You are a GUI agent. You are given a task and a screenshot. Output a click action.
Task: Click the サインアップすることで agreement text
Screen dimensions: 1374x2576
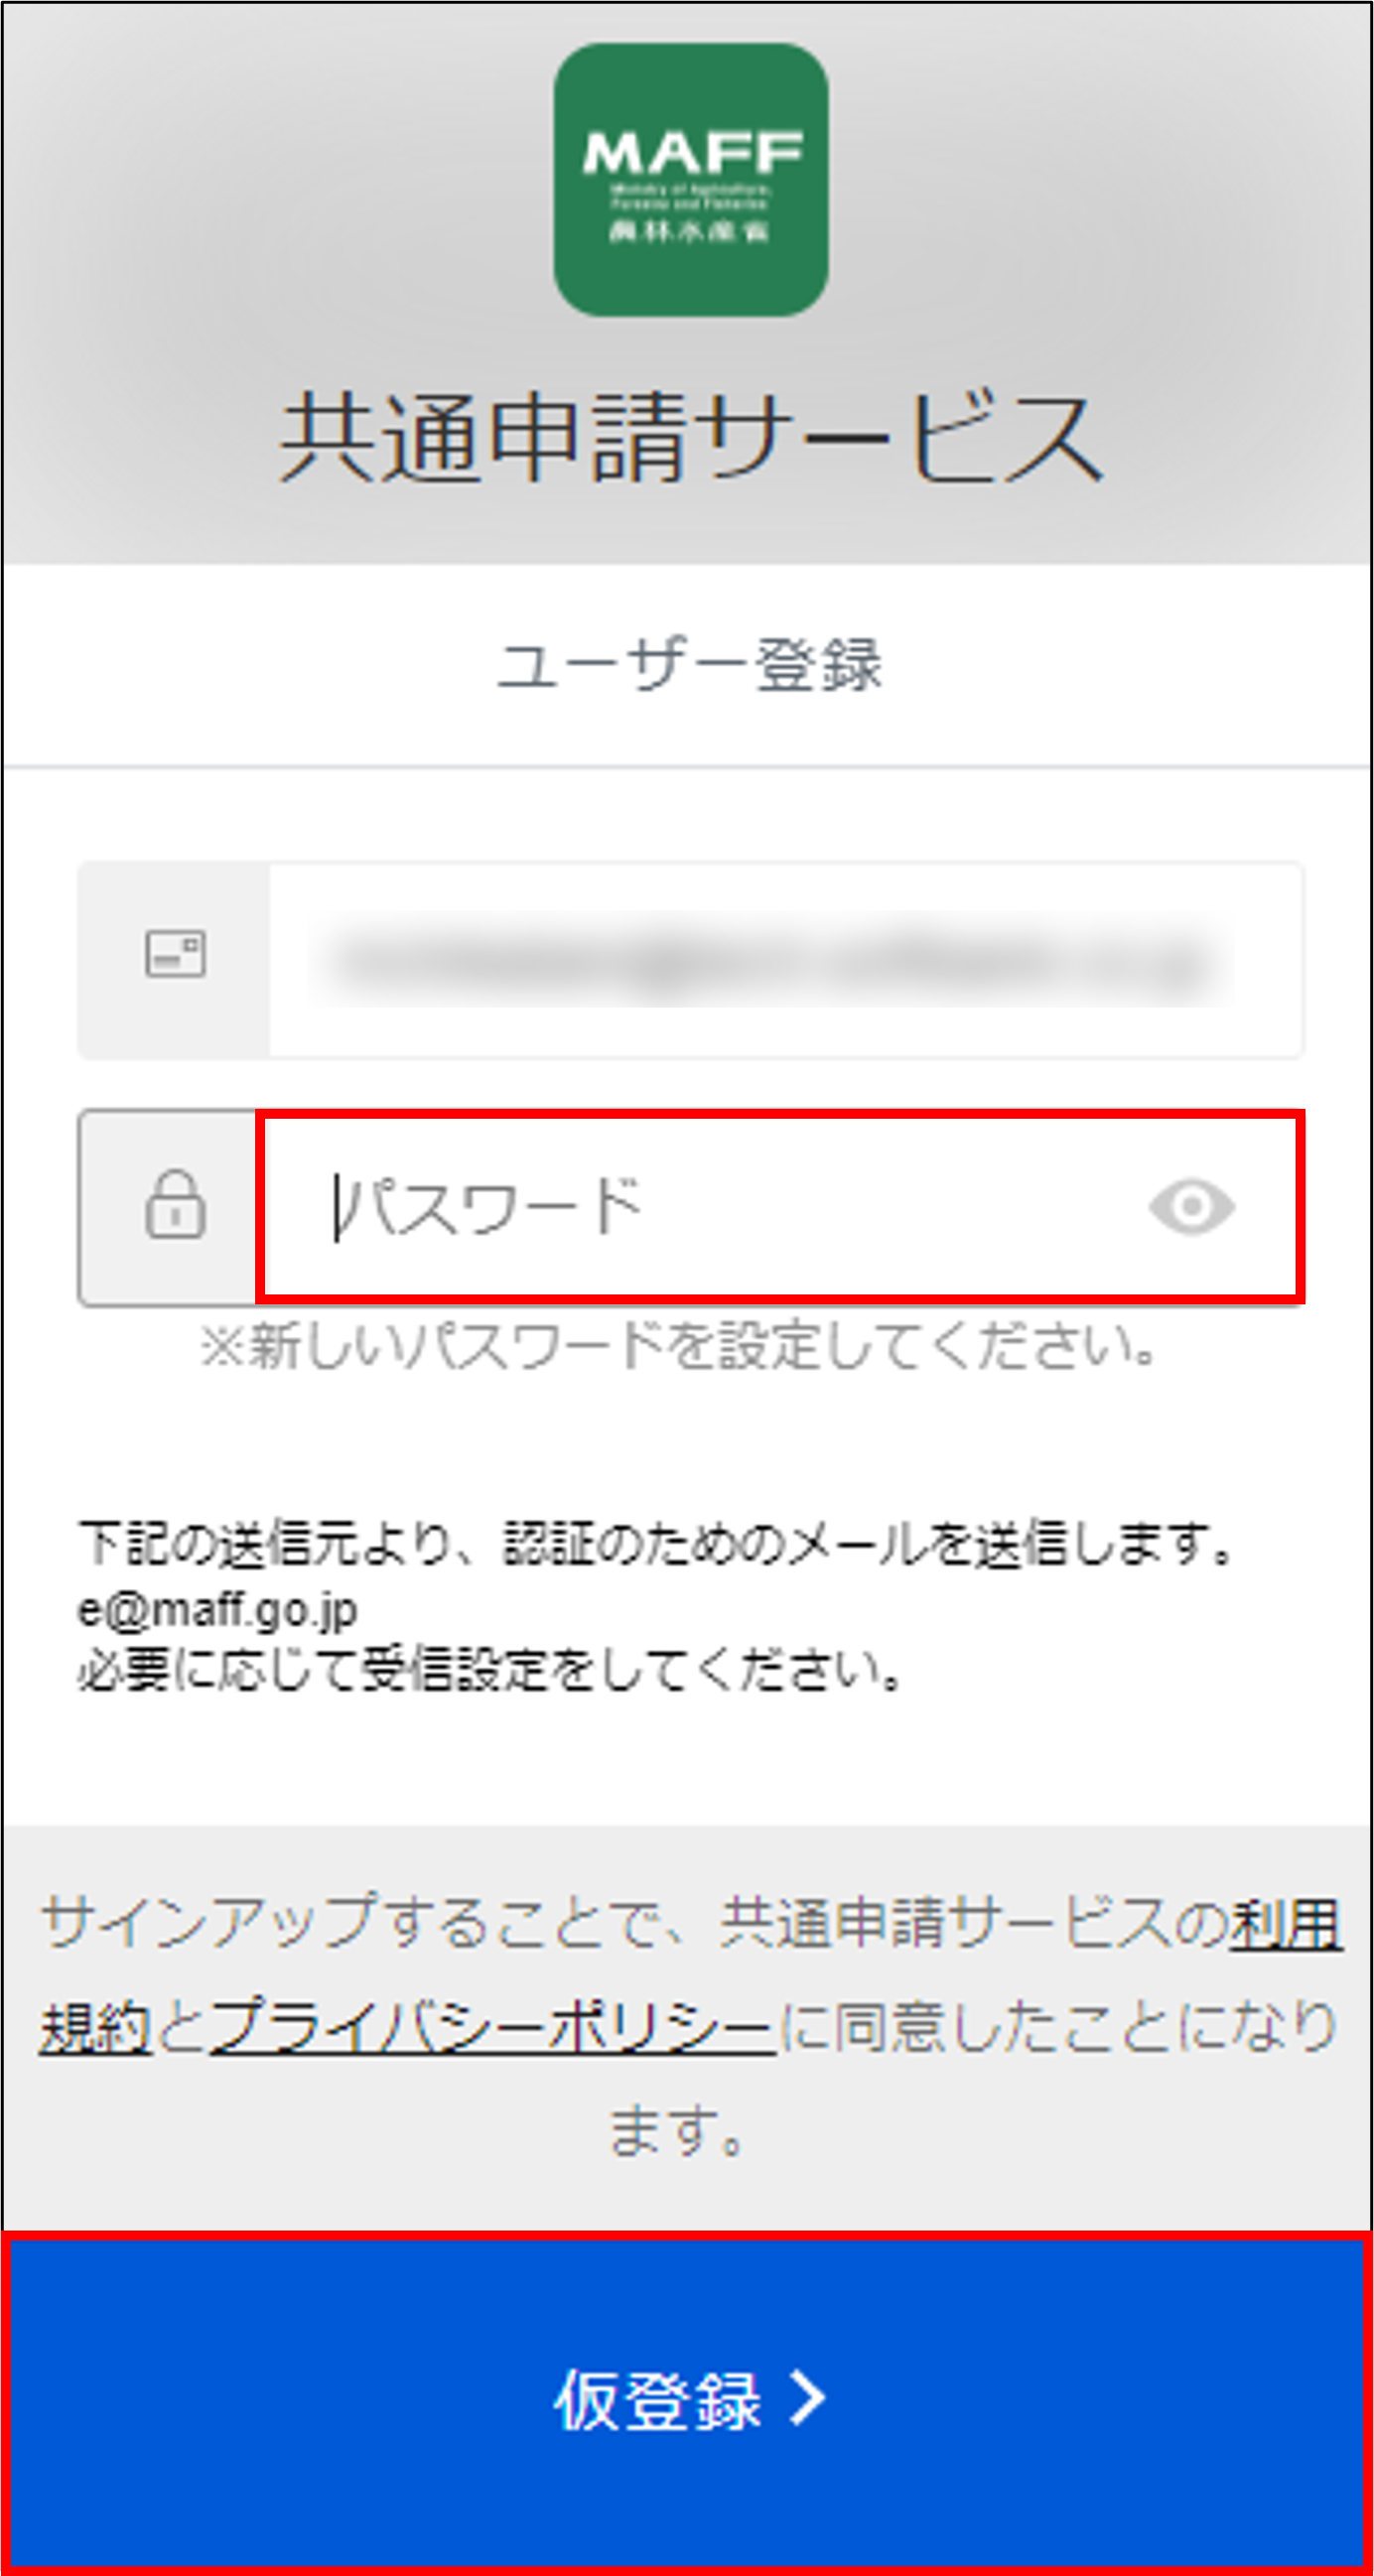click(690, 2025)
